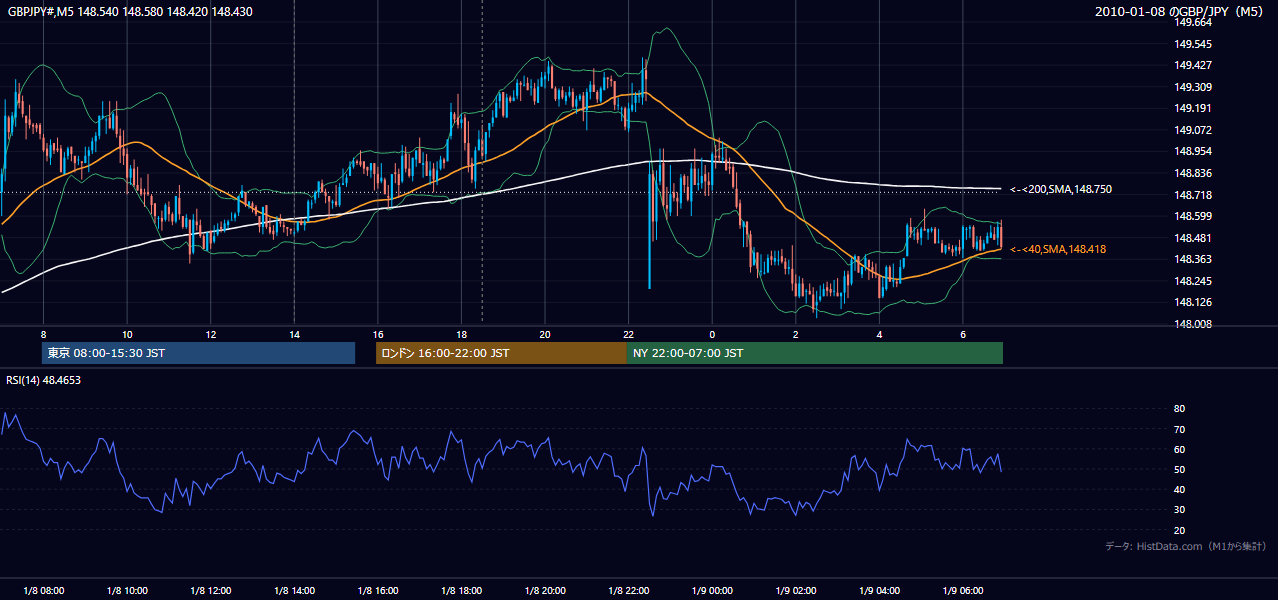1278x600 pixels.
Task: Click hour tick 22 under price chart
Action: (628, 334)
